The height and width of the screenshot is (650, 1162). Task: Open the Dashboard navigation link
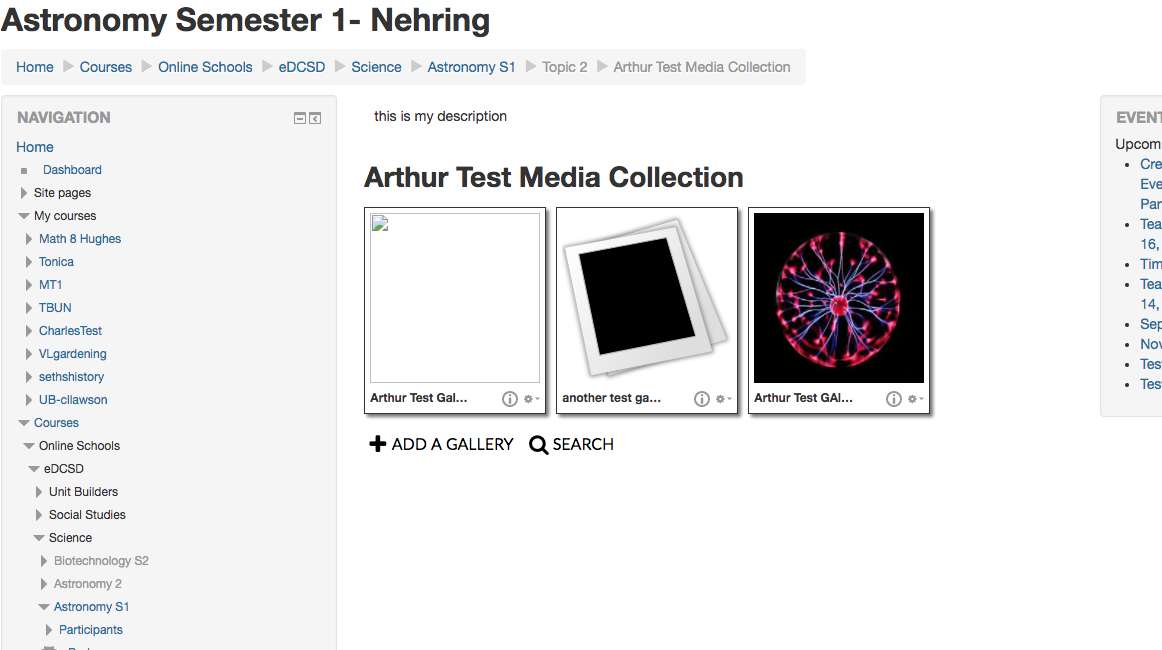tap(72, 170)
